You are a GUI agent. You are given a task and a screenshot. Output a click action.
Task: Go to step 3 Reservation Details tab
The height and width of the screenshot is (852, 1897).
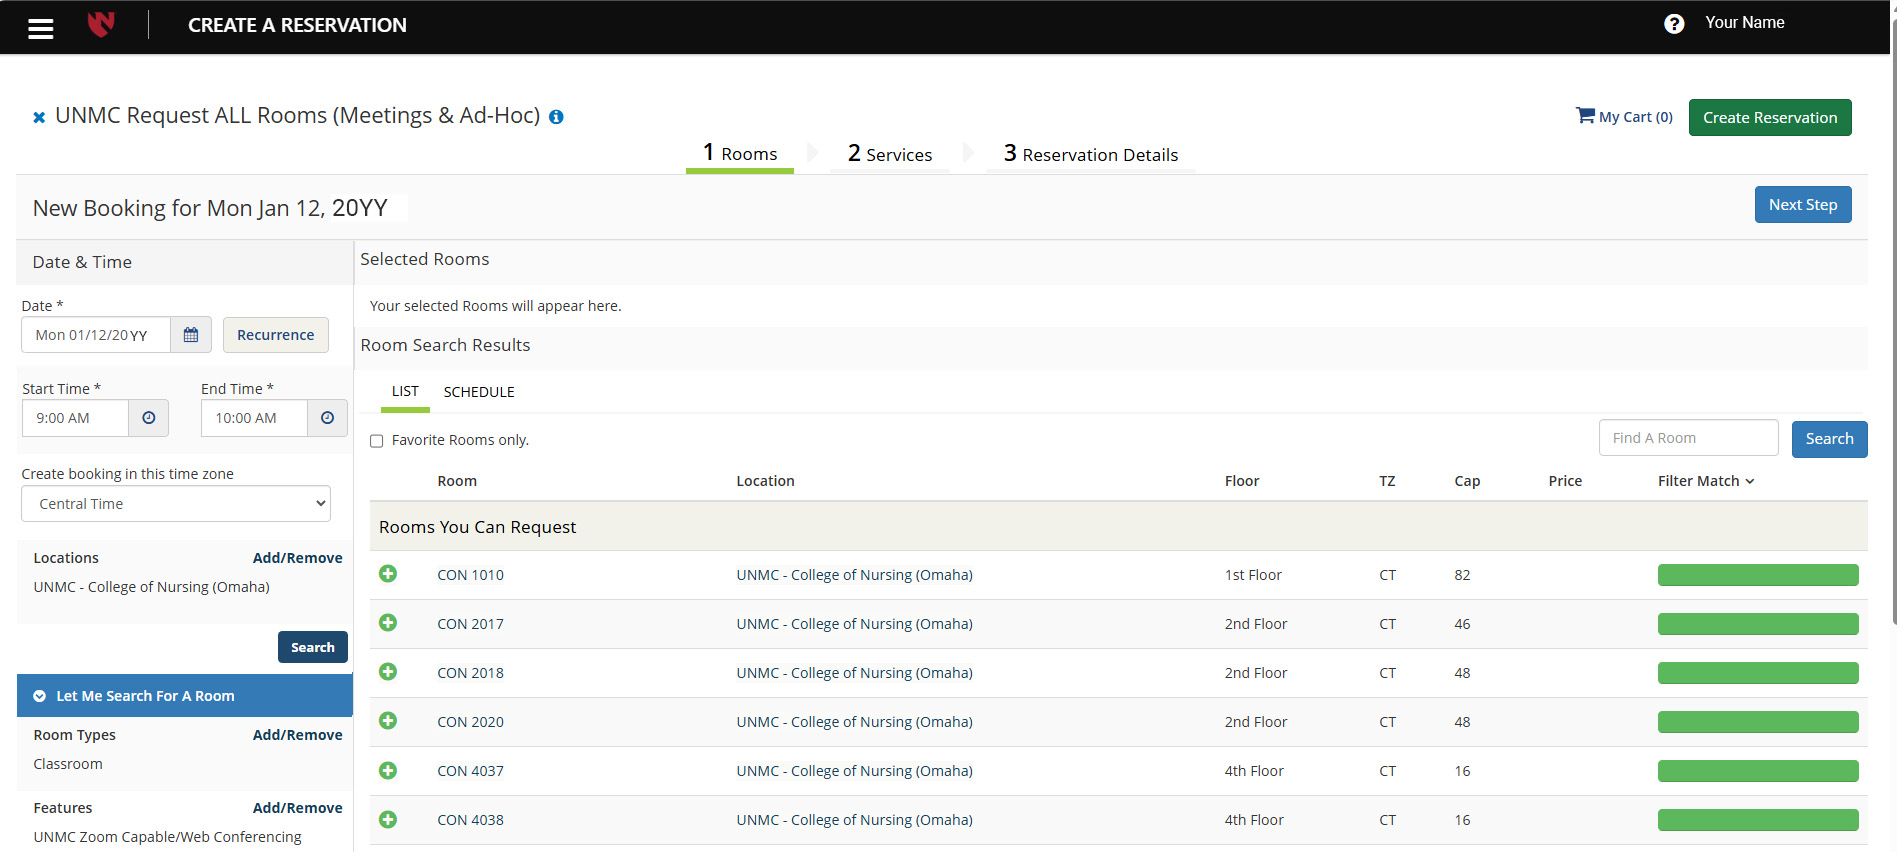[x=1091, y=154]
